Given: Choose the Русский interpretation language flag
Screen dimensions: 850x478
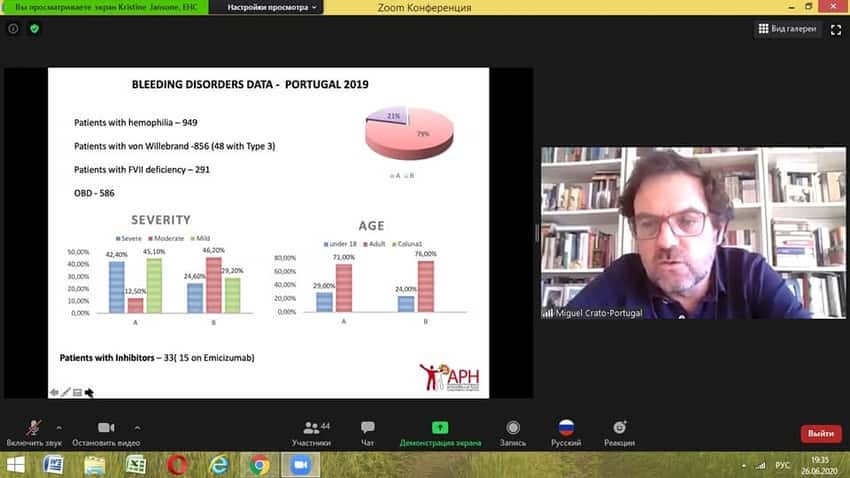Looking at the screenshot, I should (566, 433).
